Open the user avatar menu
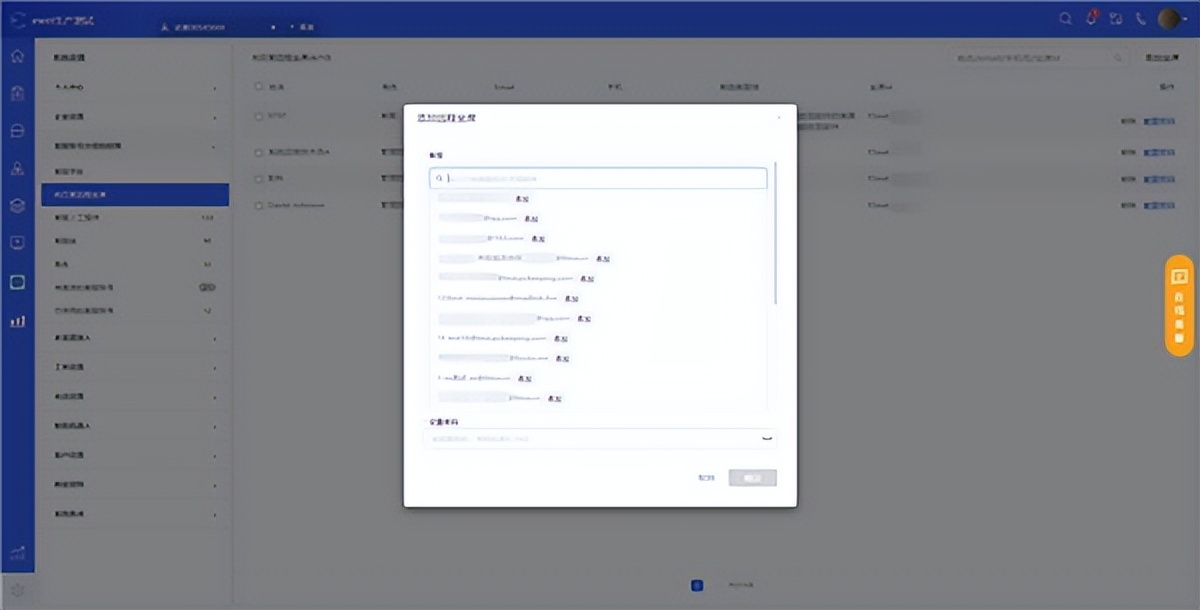 click(x=1170, y=18)
